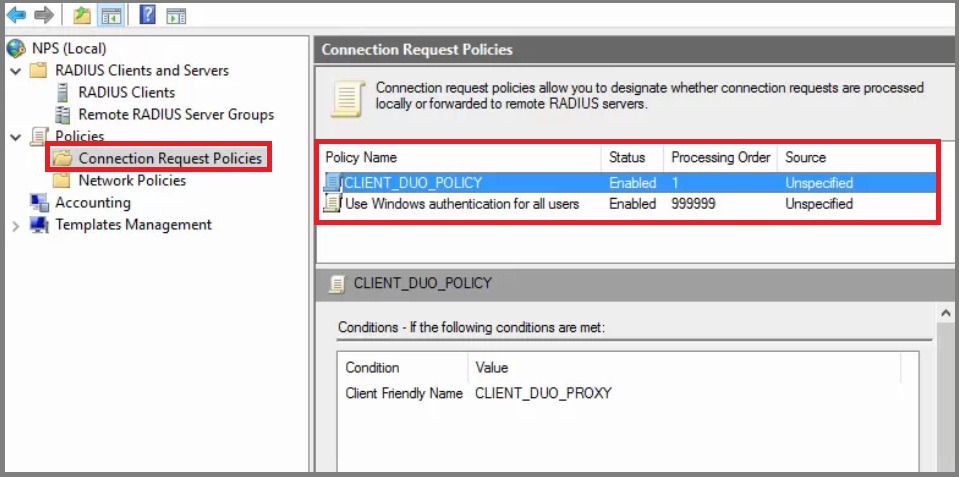Click the details pane scroll up arrow
Screen dimensions: 959x477
pos(946,314)
